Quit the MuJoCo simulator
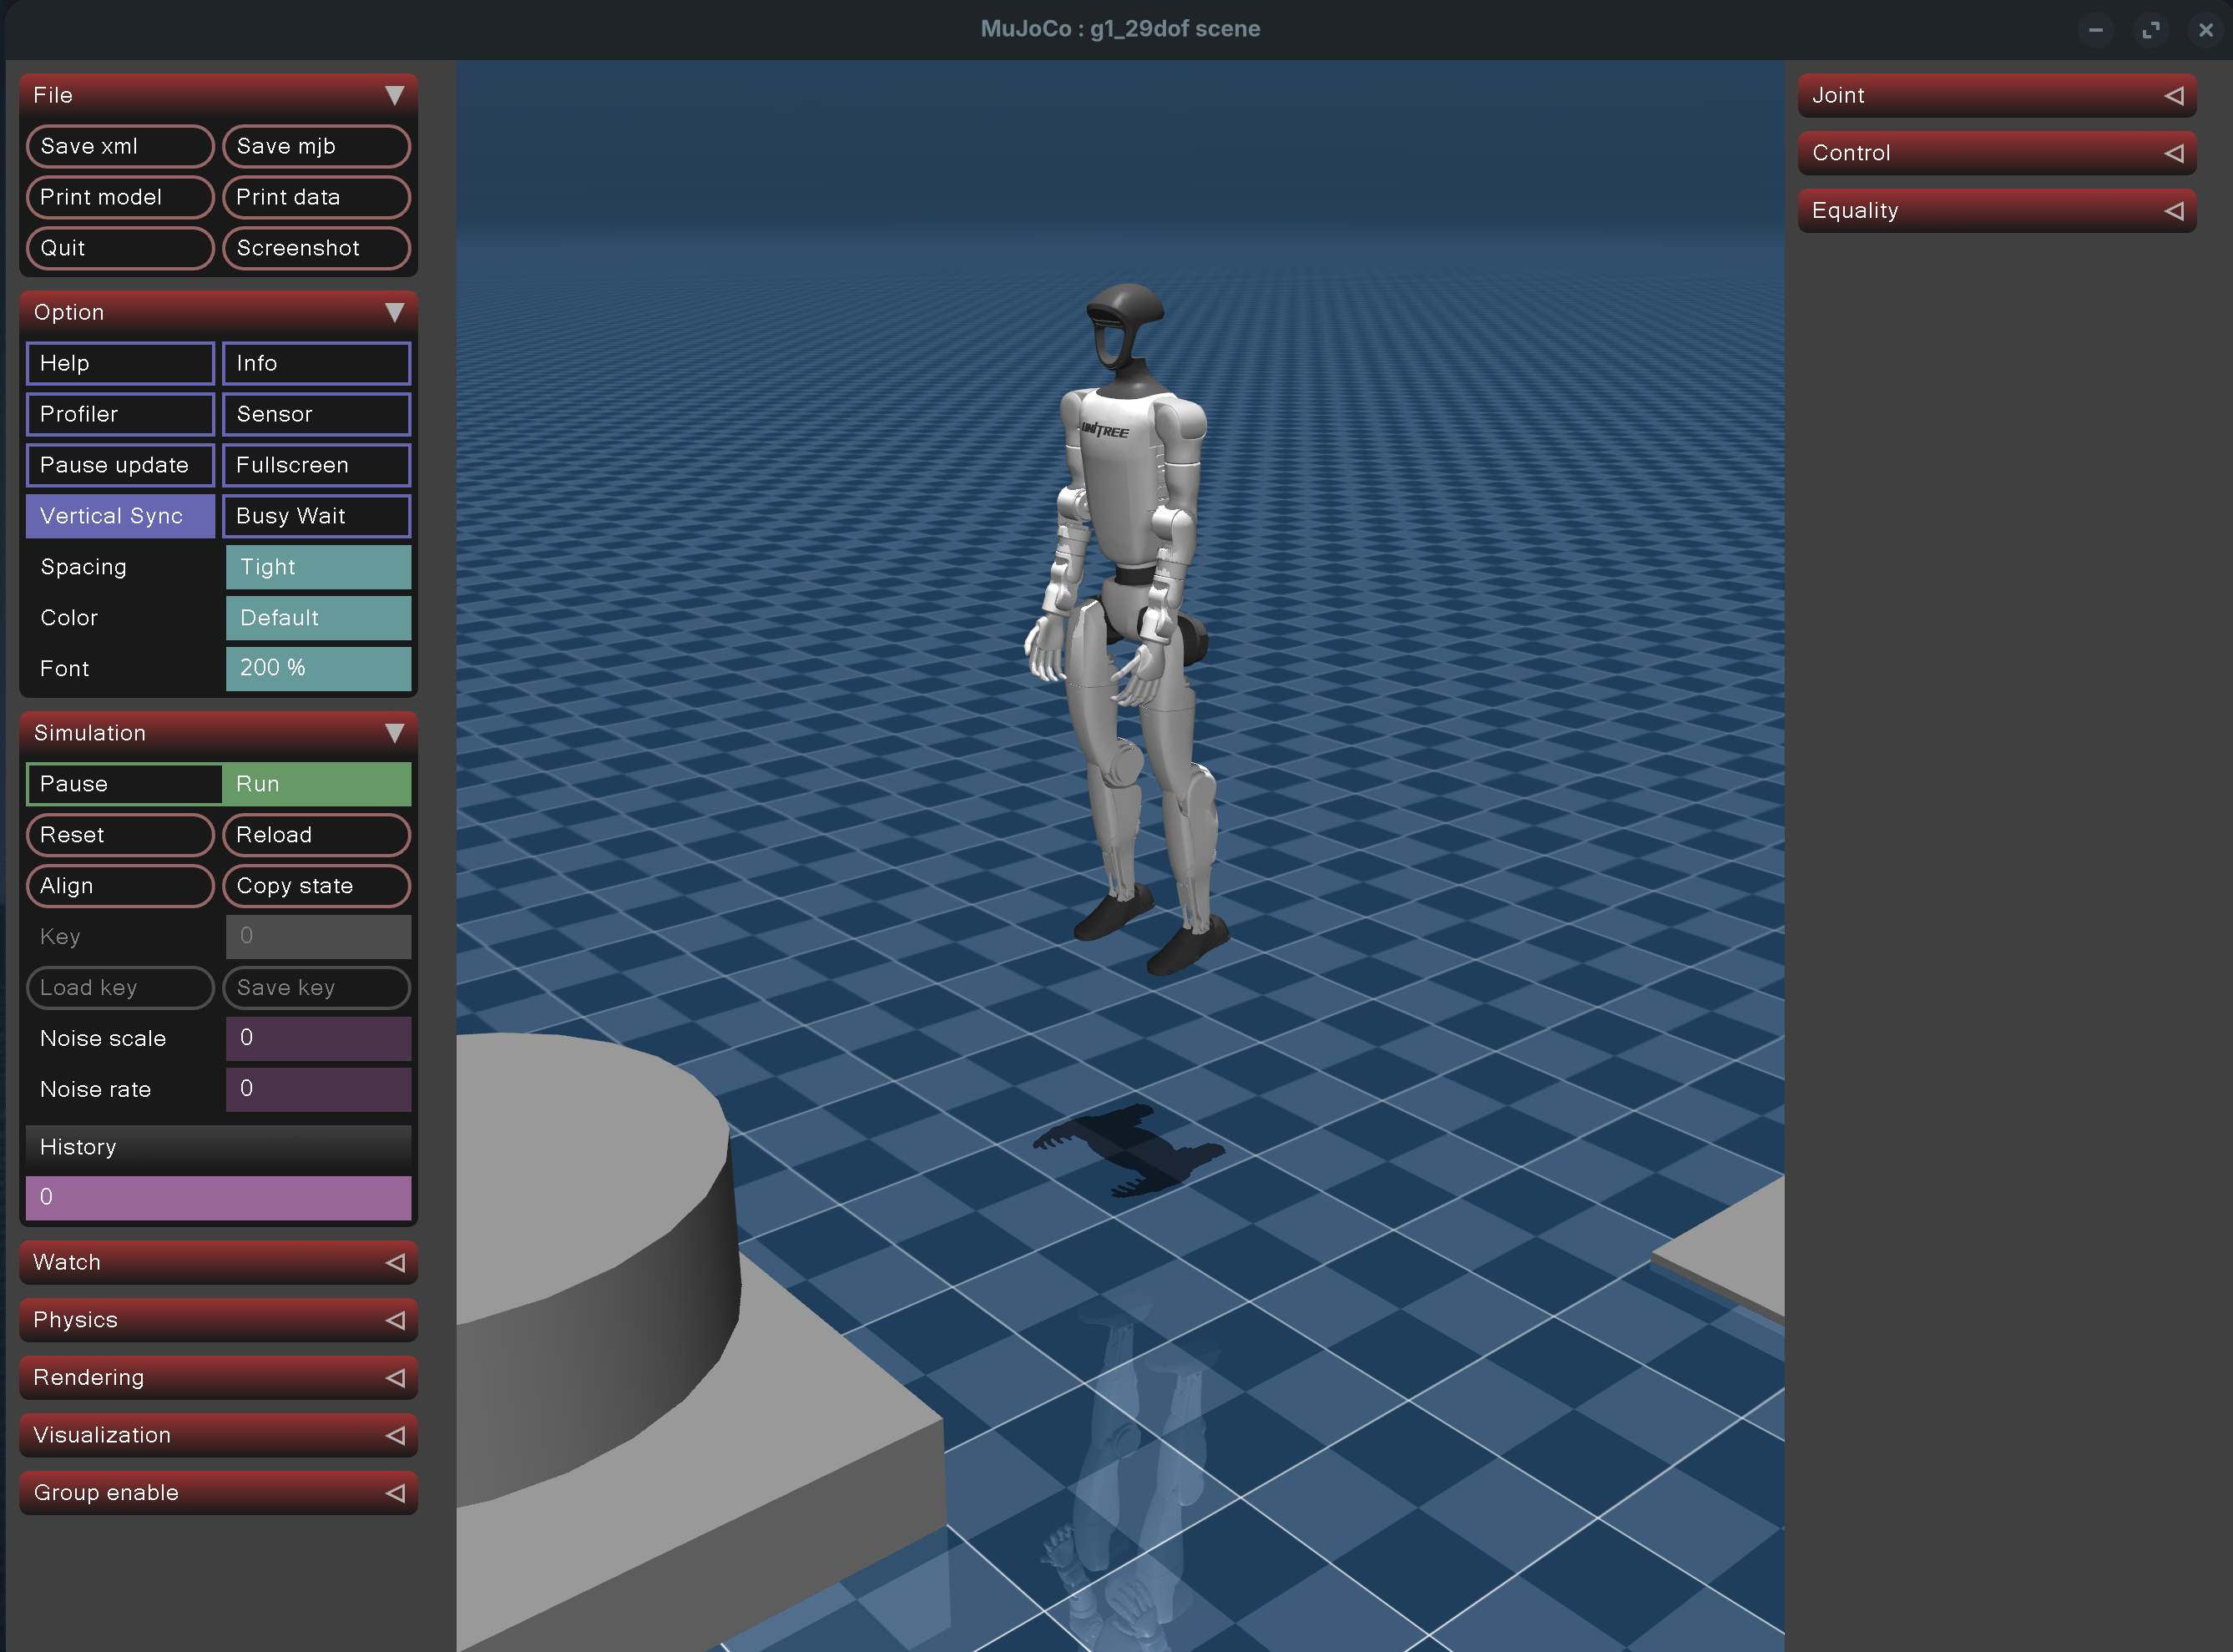 click(120, 248)
